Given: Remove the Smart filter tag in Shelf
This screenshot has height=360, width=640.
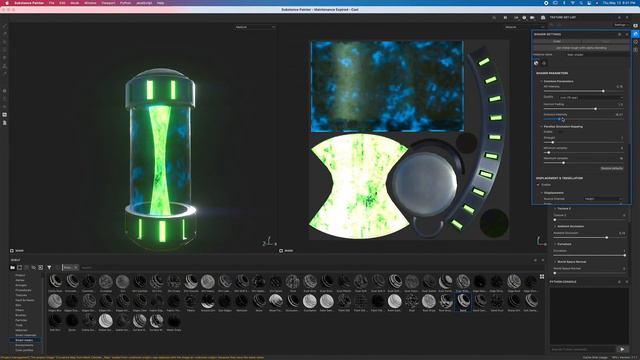Looking at the screenshot, I should 76,267.
